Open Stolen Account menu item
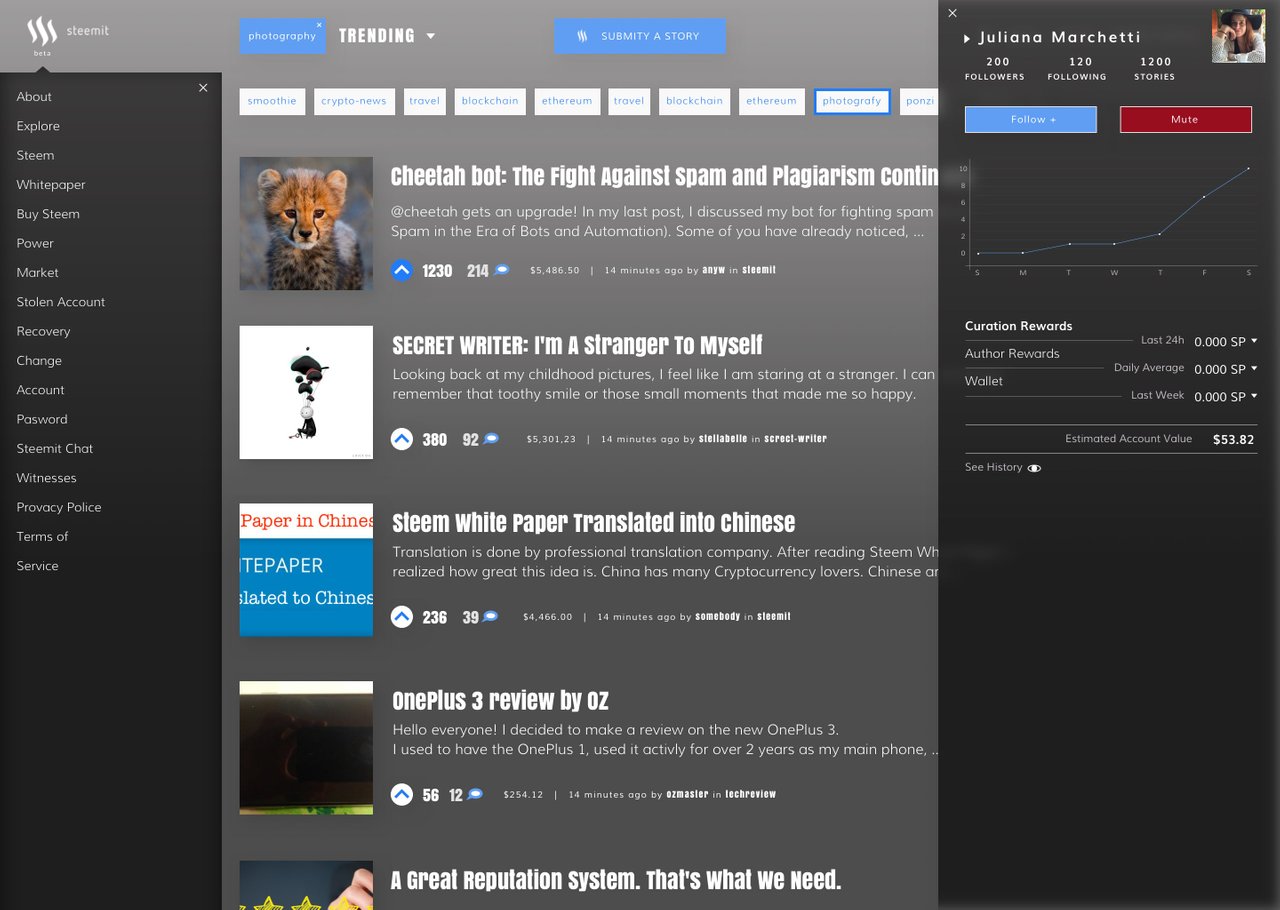1280x910 pixels. click(x=61, y=302)
